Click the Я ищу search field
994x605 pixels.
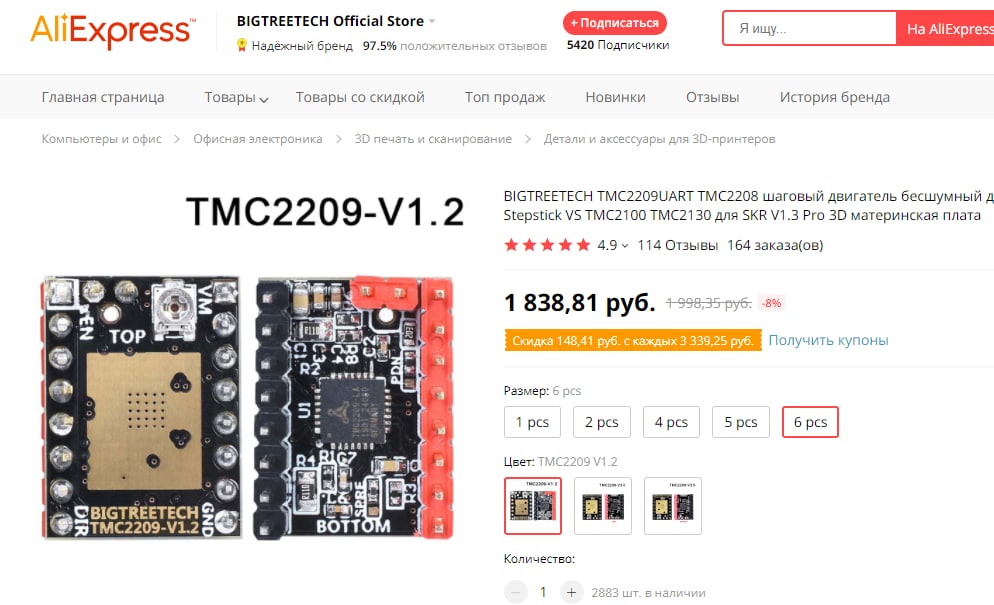coord(810,29)
